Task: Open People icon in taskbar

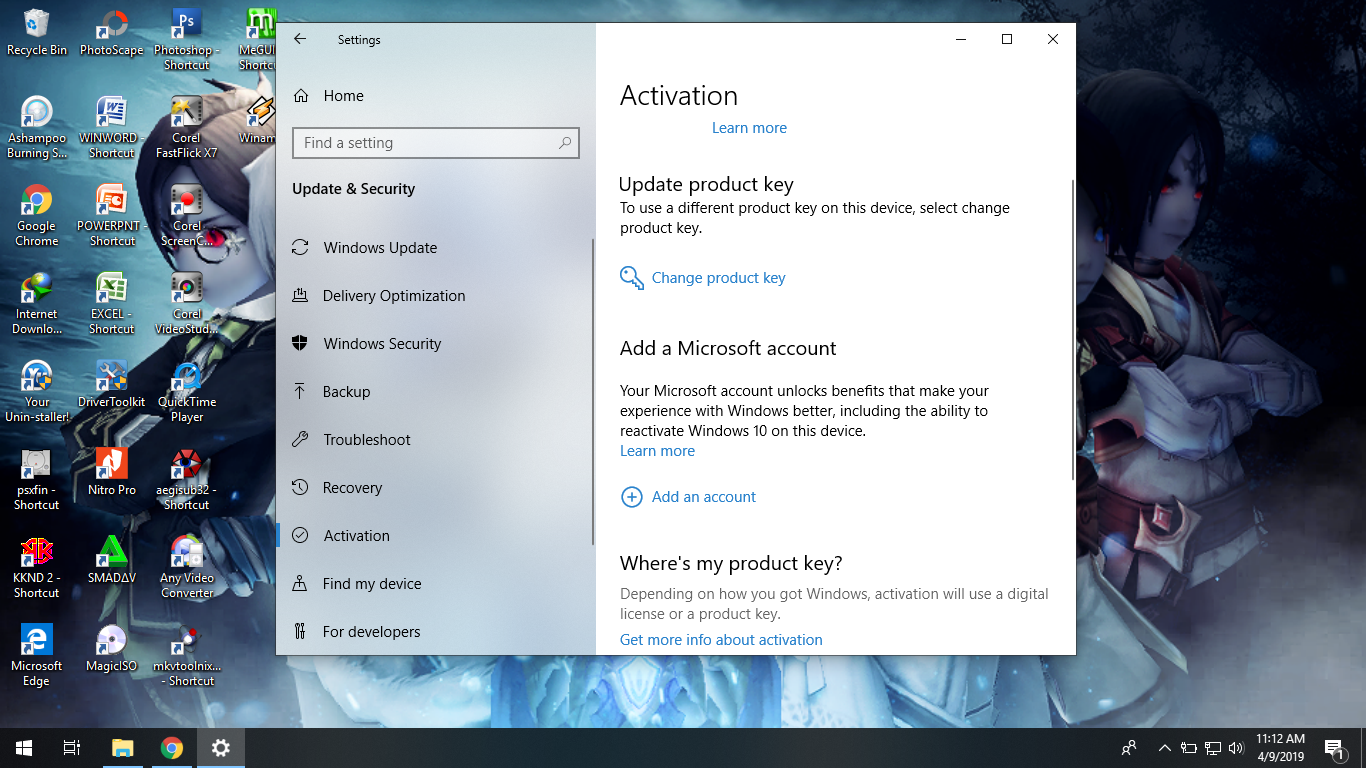Action: (x=1129, y=748)
